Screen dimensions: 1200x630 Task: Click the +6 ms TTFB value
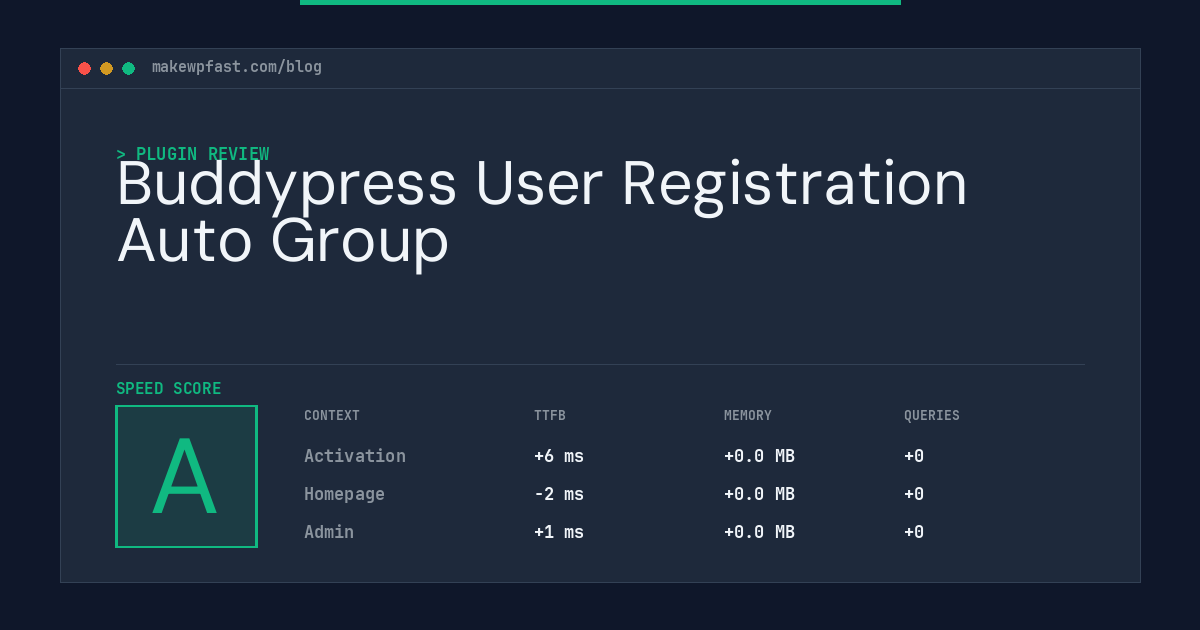[559, 456]
